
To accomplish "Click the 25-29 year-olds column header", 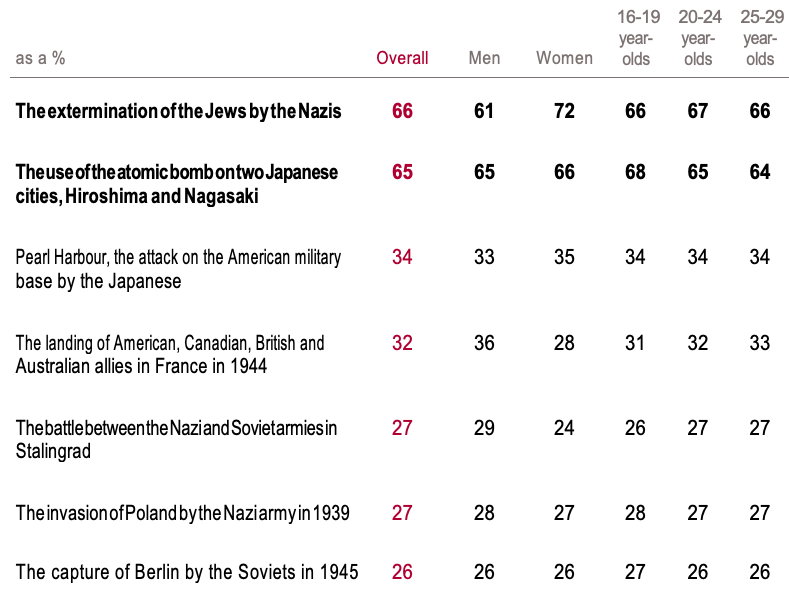I will [x=760, y=38].
